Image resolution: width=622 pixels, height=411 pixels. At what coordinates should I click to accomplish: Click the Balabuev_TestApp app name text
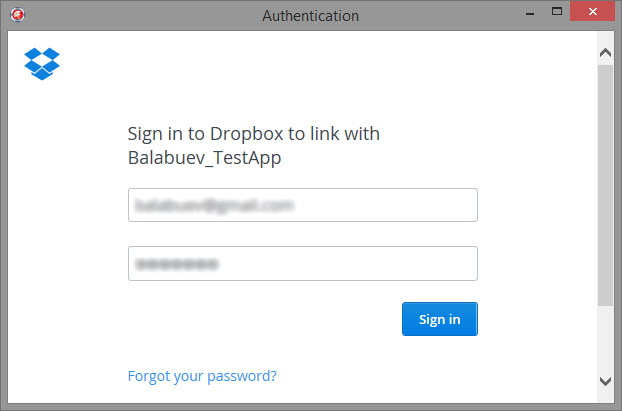coord(204,158)
